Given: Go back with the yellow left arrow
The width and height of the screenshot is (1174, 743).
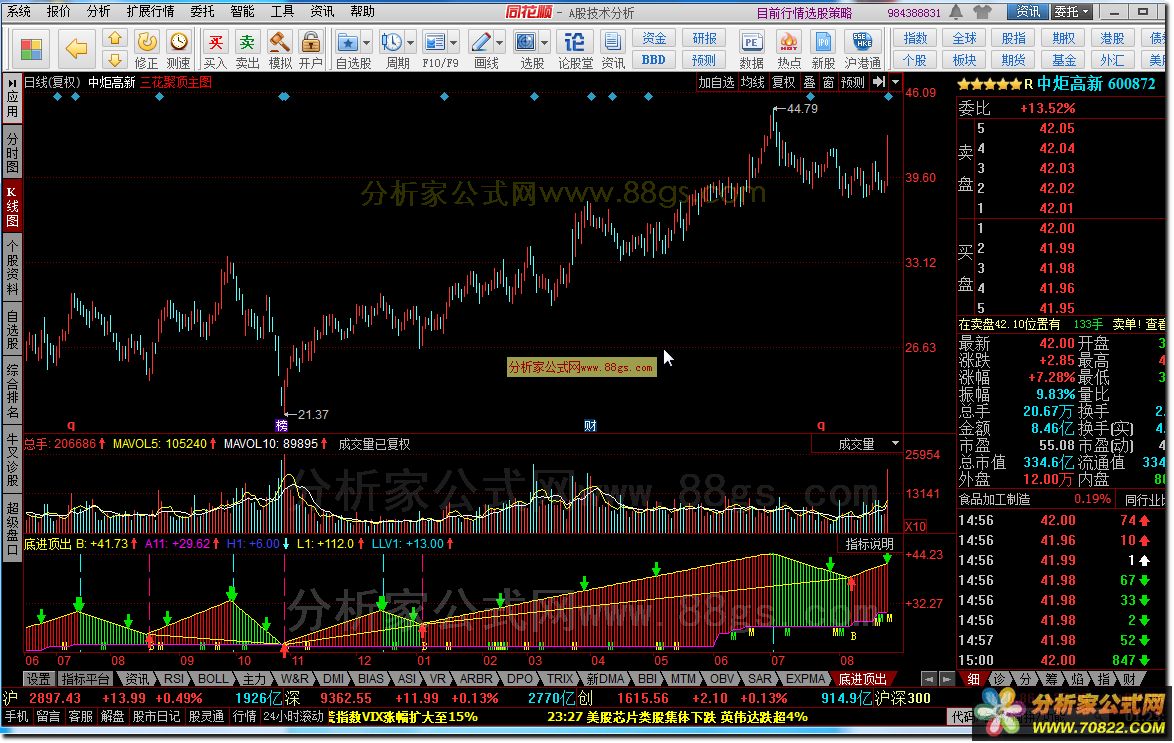Looking at the screenshot, I should point(76,49).
